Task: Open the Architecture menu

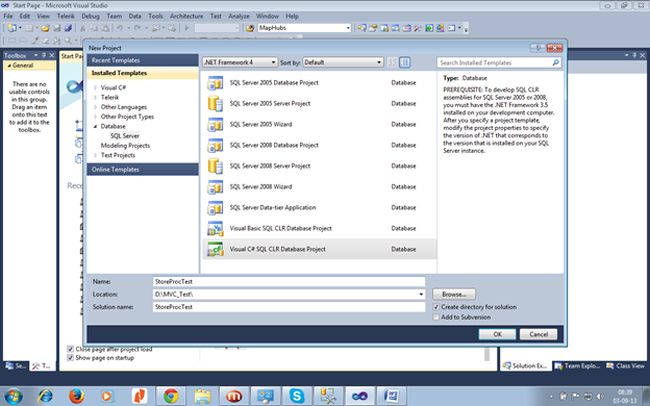Action: 186,16
